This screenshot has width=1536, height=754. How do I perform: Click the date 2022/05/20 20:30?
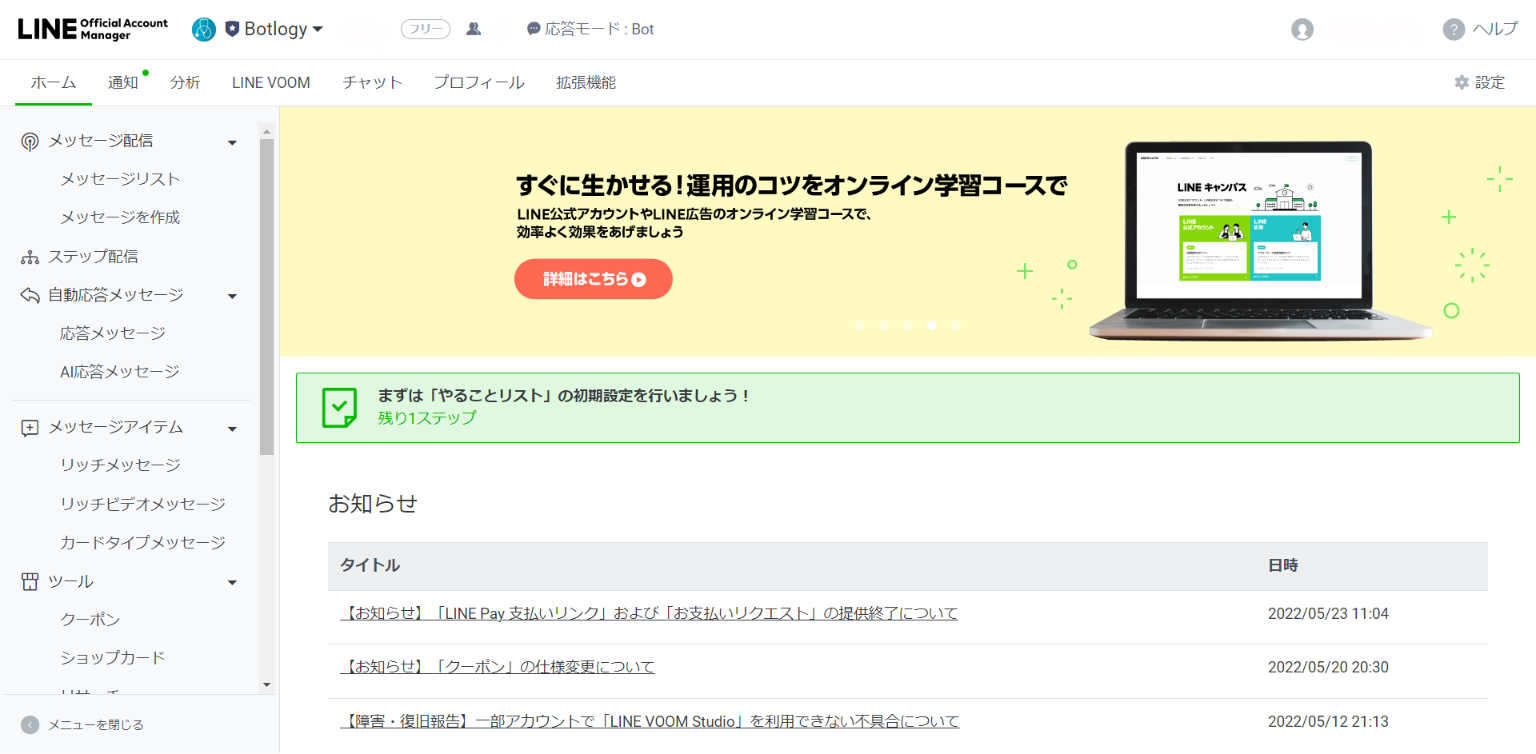[x=1328, y=667]
